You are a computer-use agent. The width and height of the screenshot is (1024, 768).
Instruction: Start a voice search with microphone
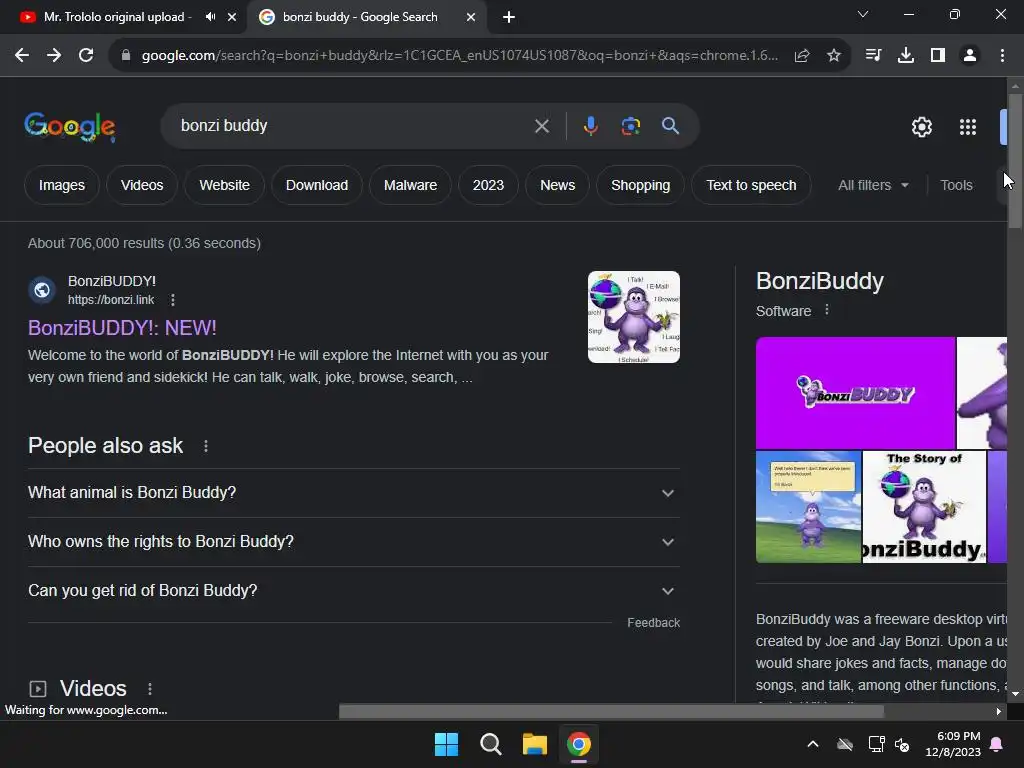pos(590,126)
